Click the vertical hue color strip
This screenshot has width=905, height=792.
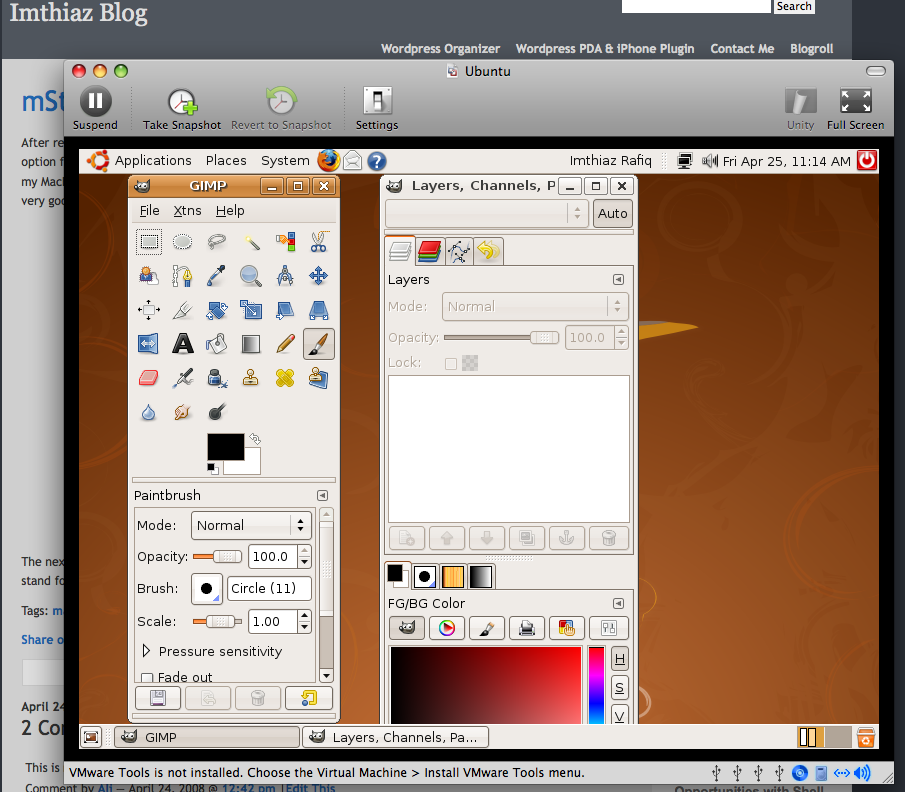(596, 685)
